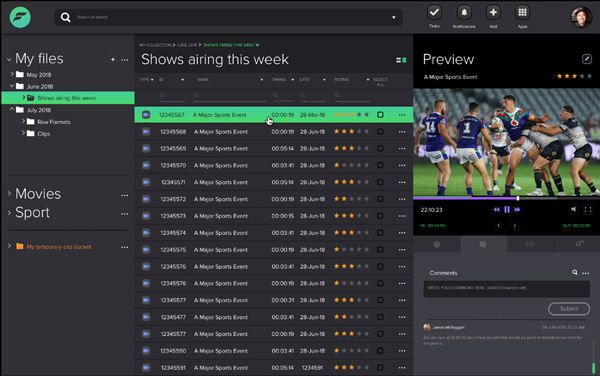Expand the Sport section
Screen dimensions: 600x376
click(x=9, y=212)
